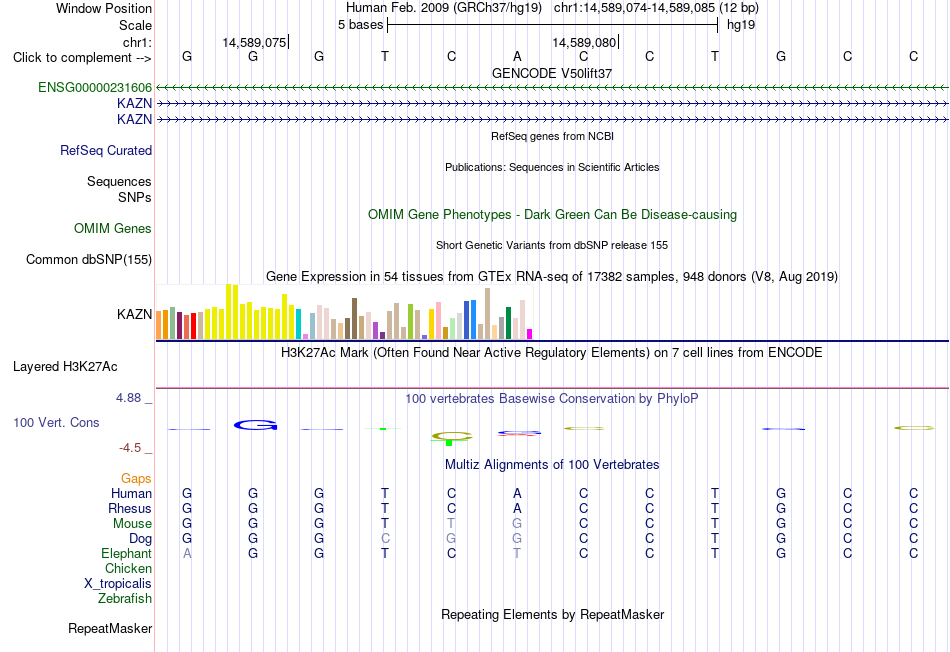Click the KAZN label beside GTEx bar chart

coord(135,314)
